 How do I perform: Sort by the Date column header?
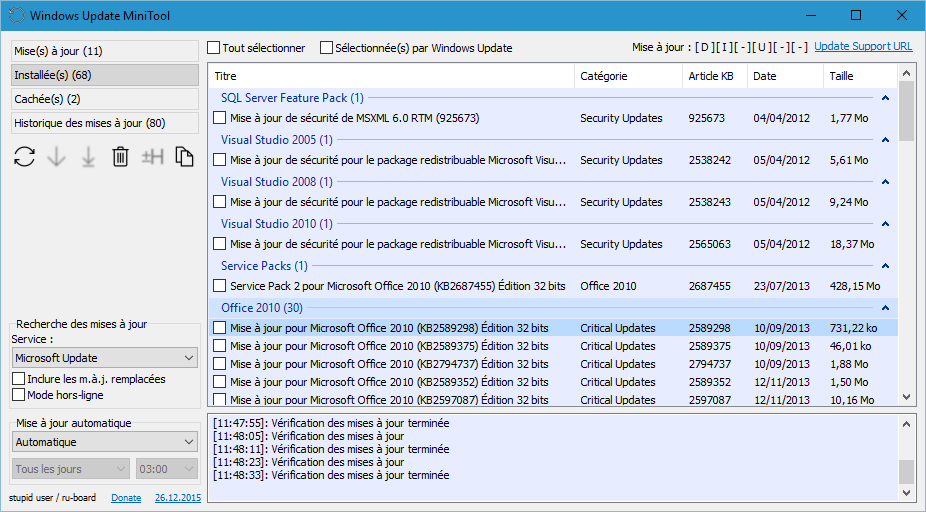click(x=785, y=76)
